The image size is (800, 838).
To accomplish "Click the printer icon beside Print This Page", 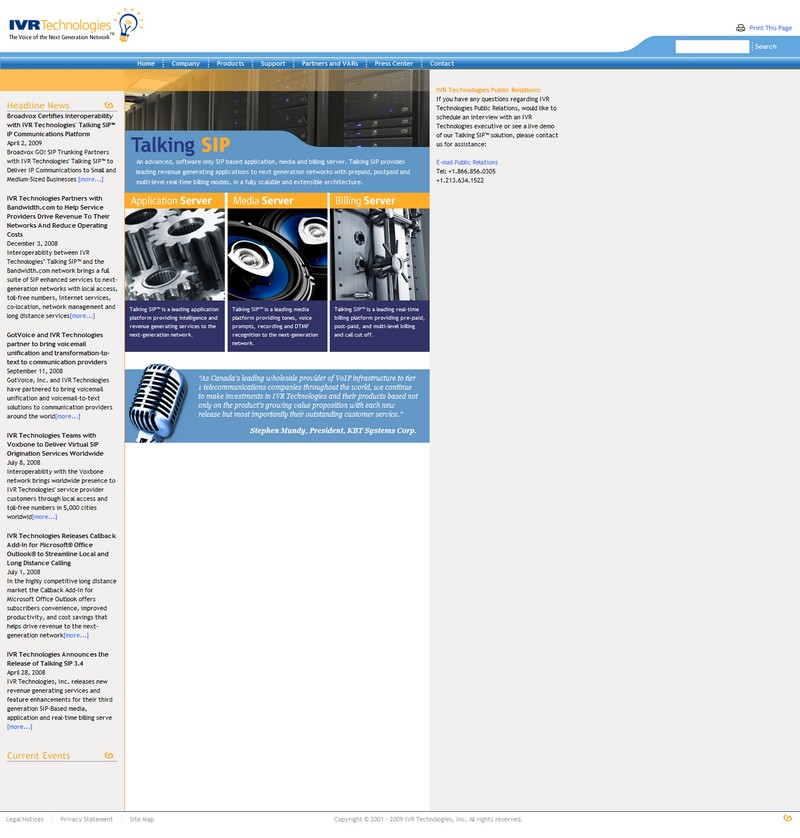I will tap(740, 28).
